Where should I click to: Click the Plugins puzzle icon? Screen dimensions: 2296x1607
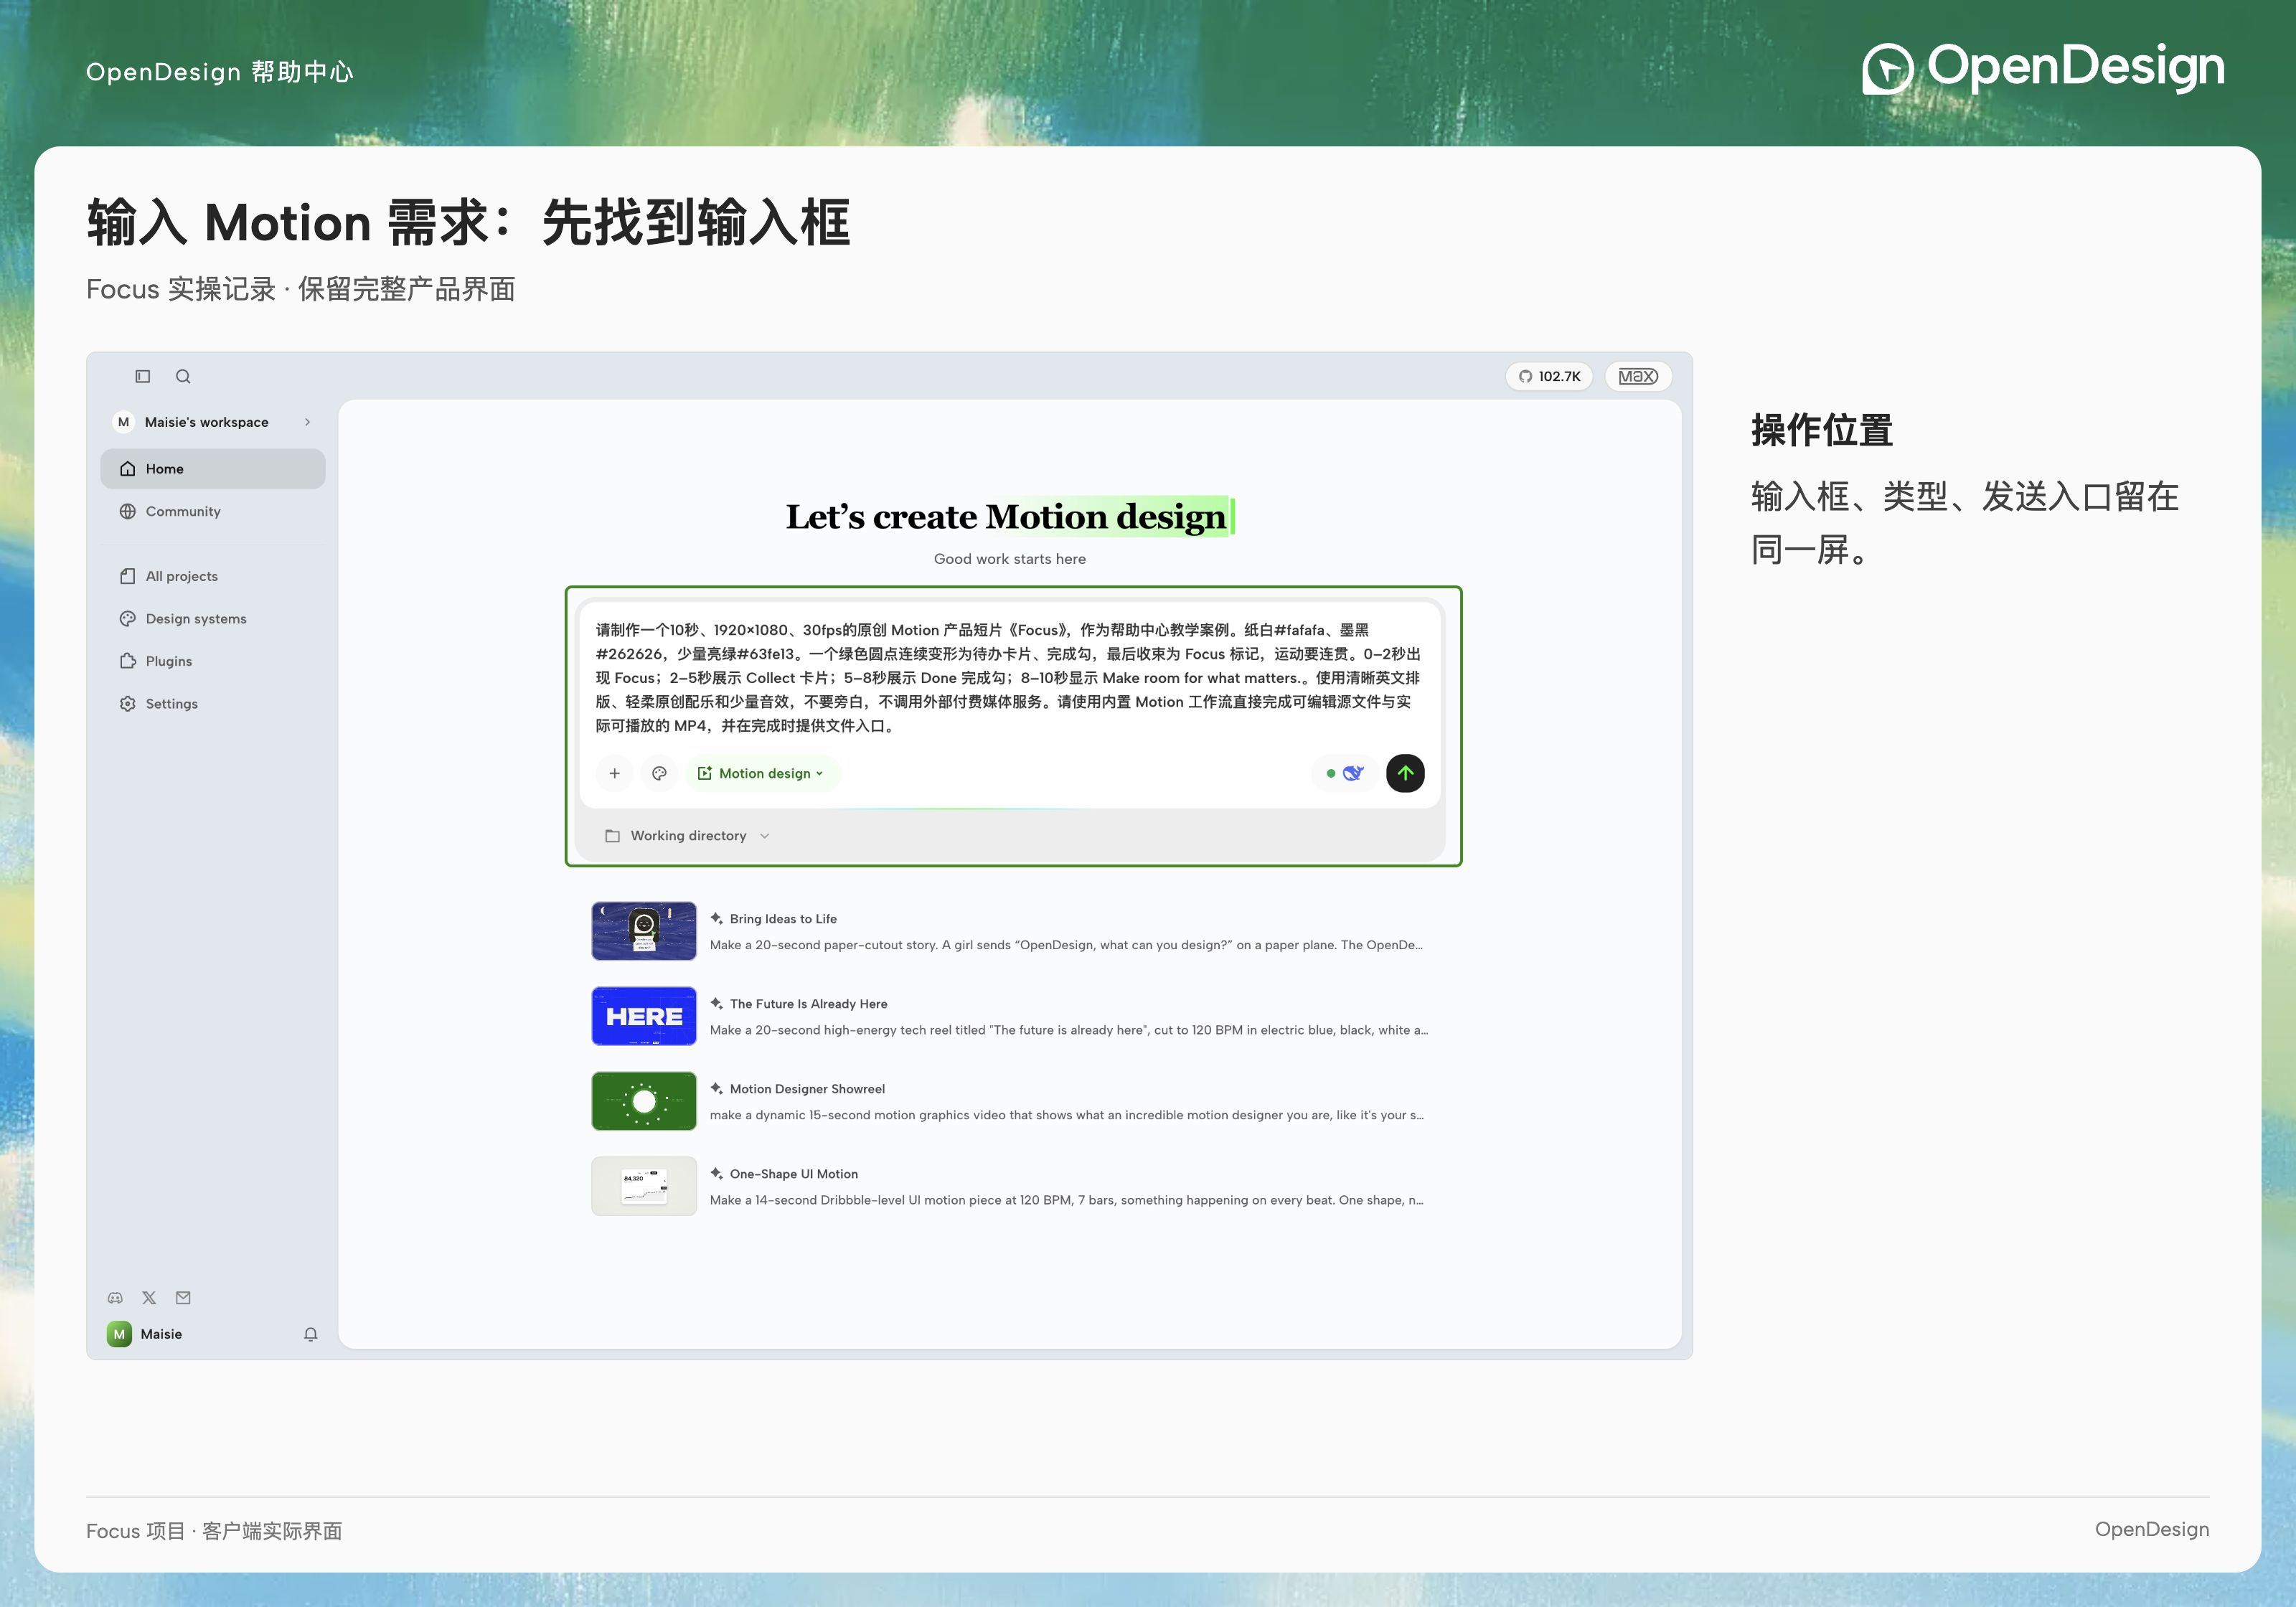pyautogui.click(x=128, y=661)
